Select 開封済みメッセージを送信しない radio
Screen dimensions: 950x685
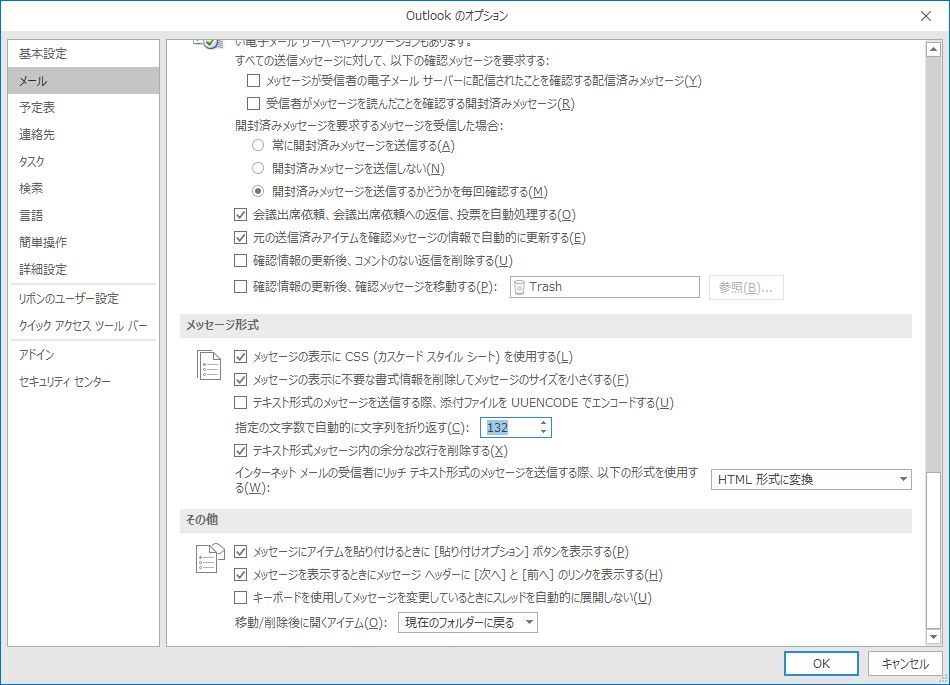coord(258,168)
